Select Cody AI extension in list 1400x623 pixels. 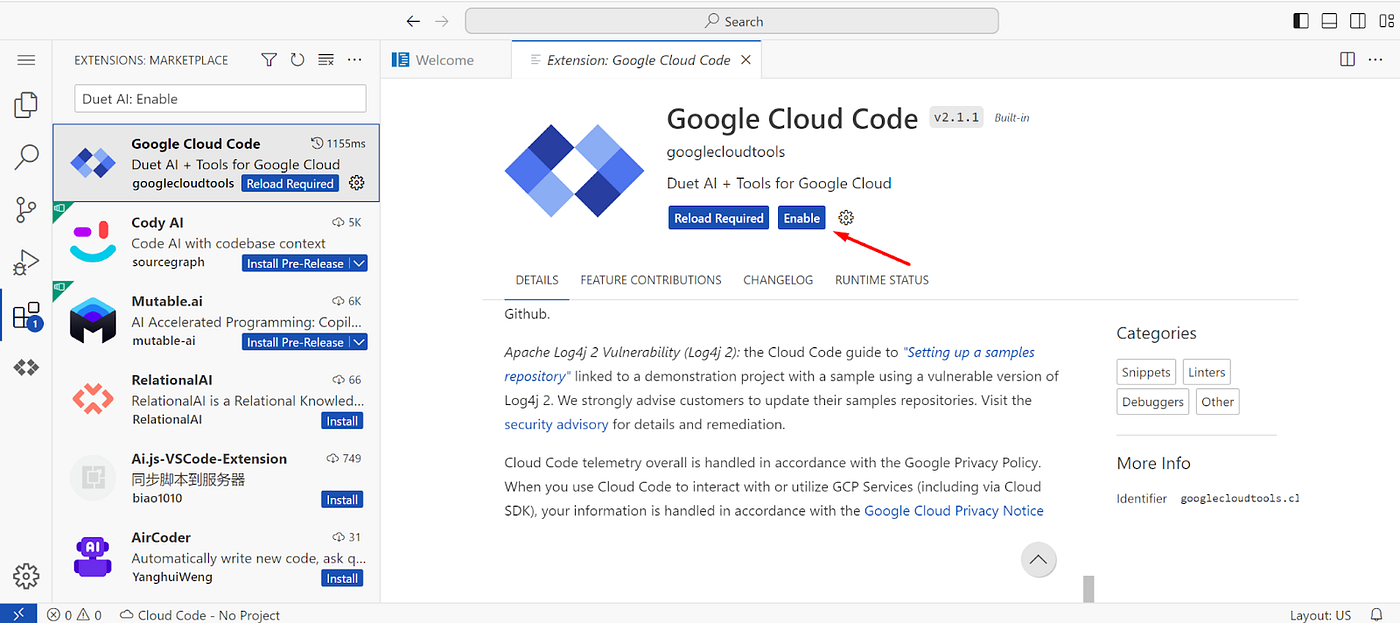[216, 242]
